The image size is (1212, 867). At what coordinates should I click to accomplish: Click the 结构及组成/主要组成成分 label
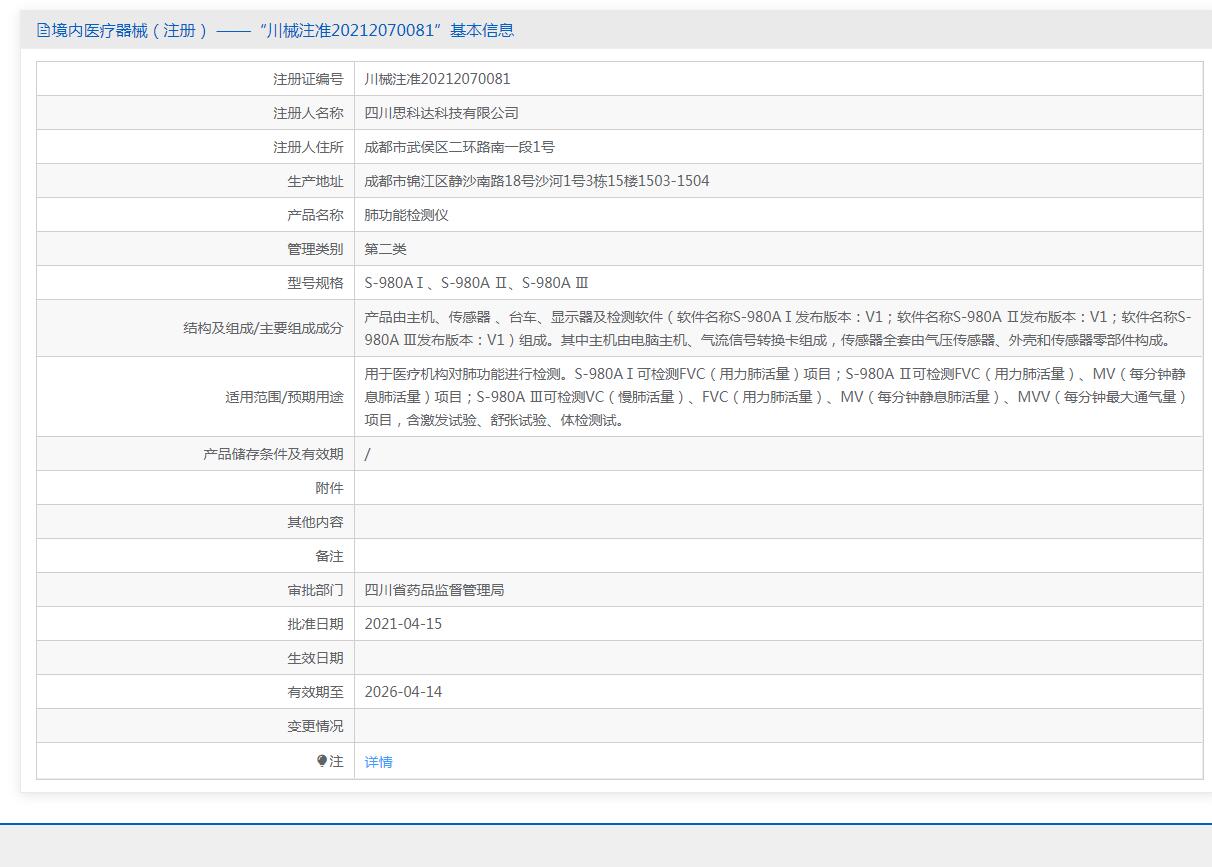[x=263, y=328]
